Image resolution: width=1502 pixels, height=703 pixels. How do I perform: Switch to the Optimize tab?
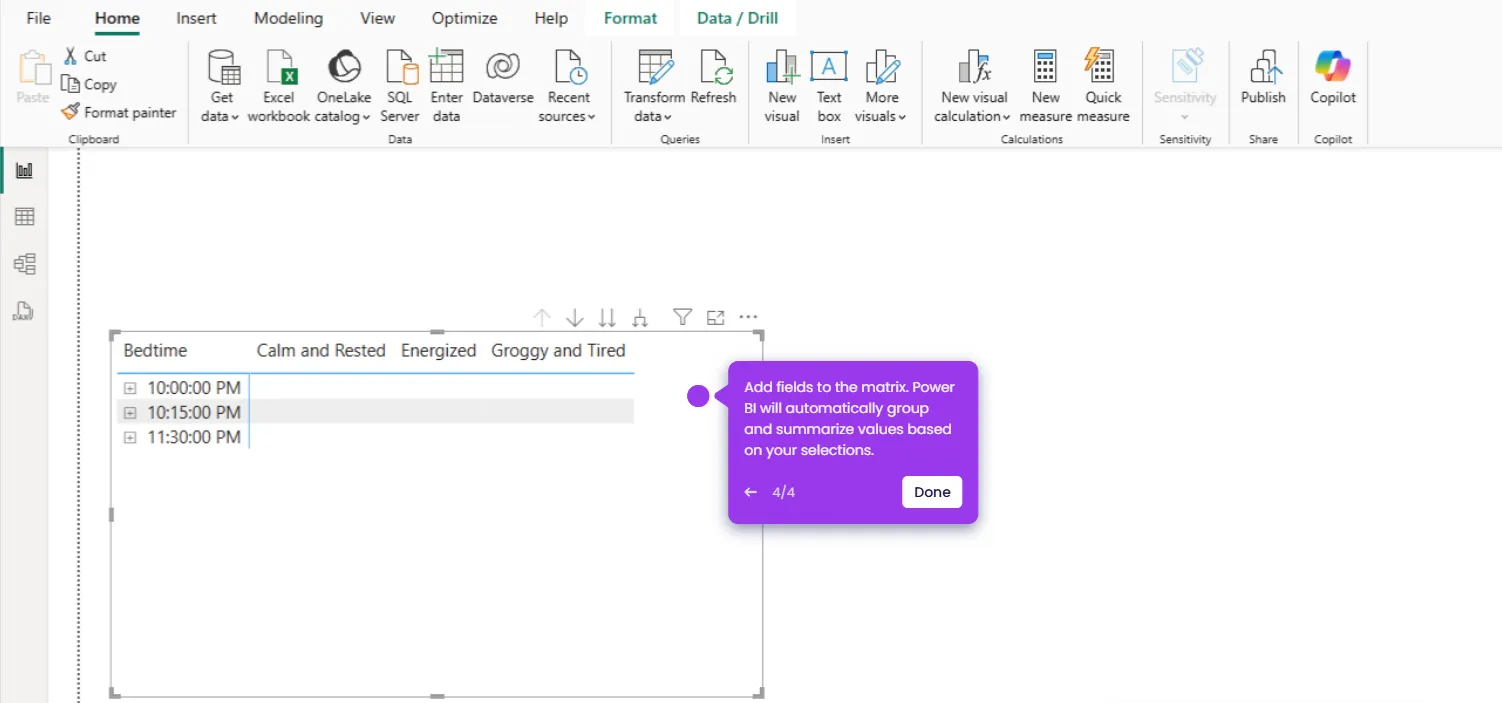tap(464, 18)
